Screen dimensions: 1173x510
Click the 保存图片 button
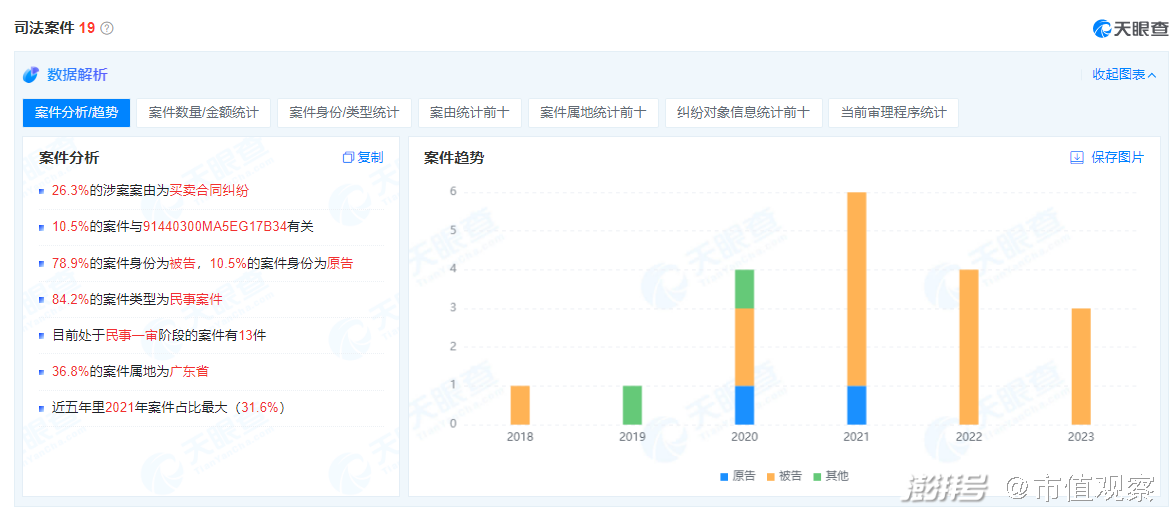(x=1117, y=157)
